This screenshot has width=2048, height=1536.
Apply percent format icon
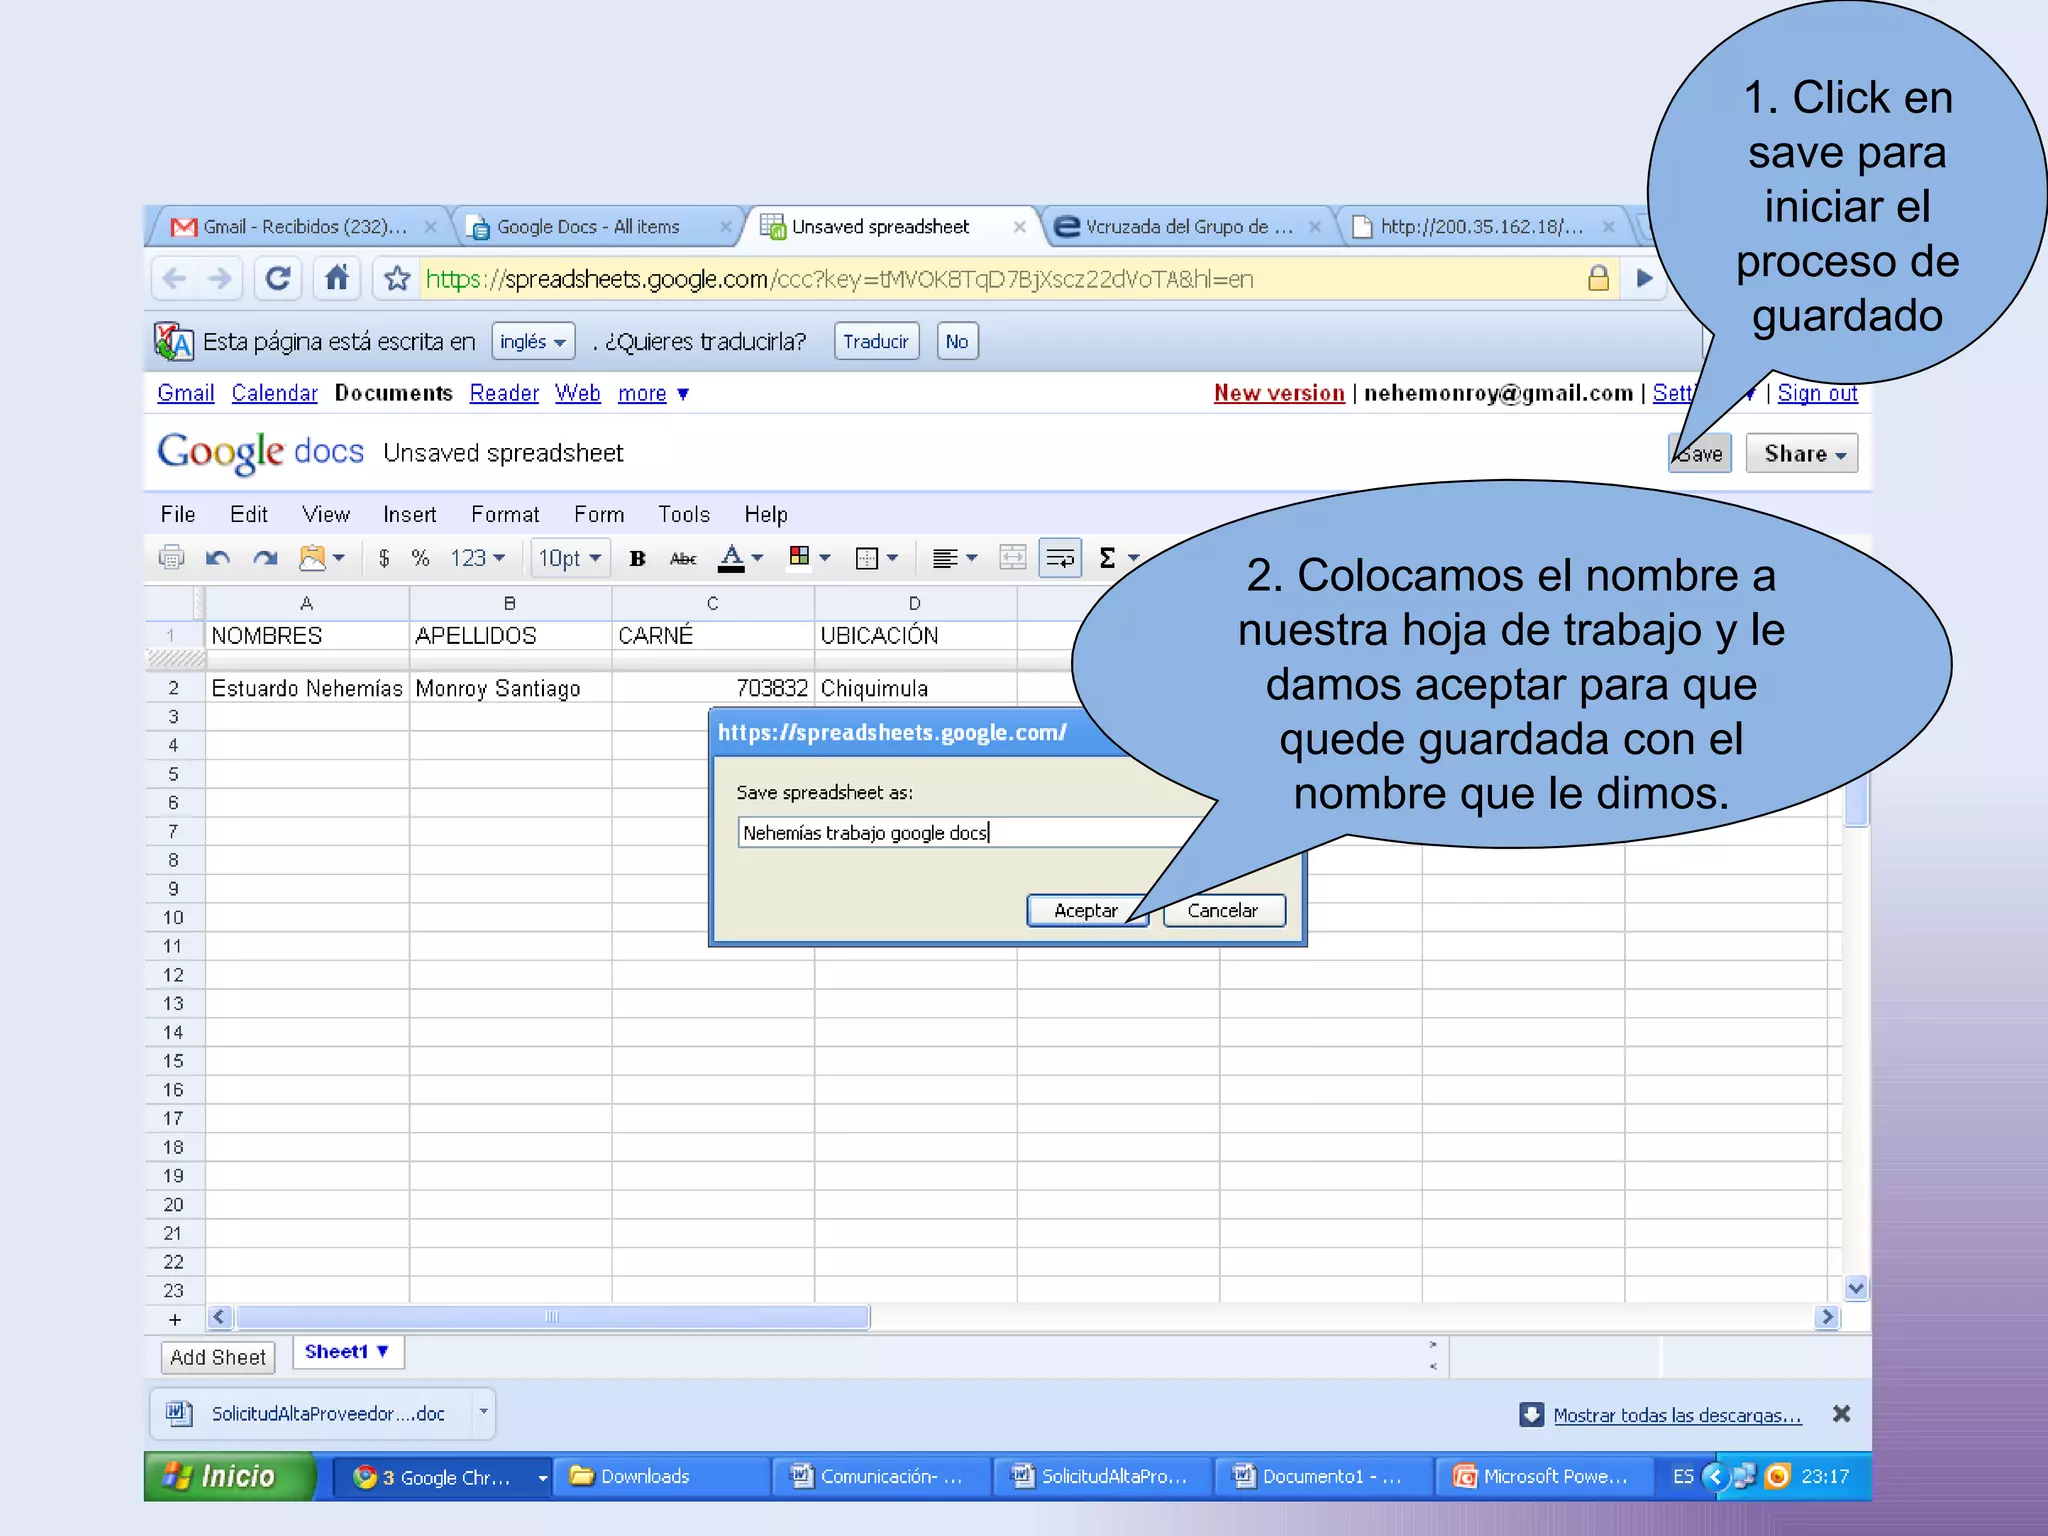click(x=421, y=558)
